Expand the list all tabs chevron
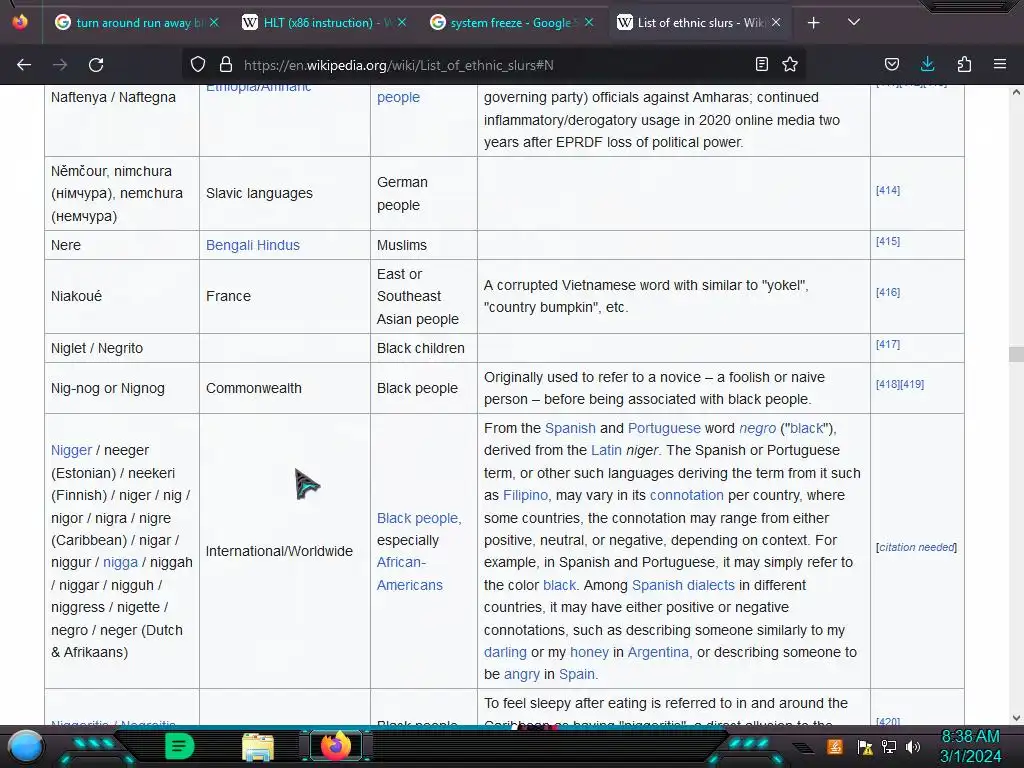This screenshot has width=1024, height=768. tap(854, 22)
